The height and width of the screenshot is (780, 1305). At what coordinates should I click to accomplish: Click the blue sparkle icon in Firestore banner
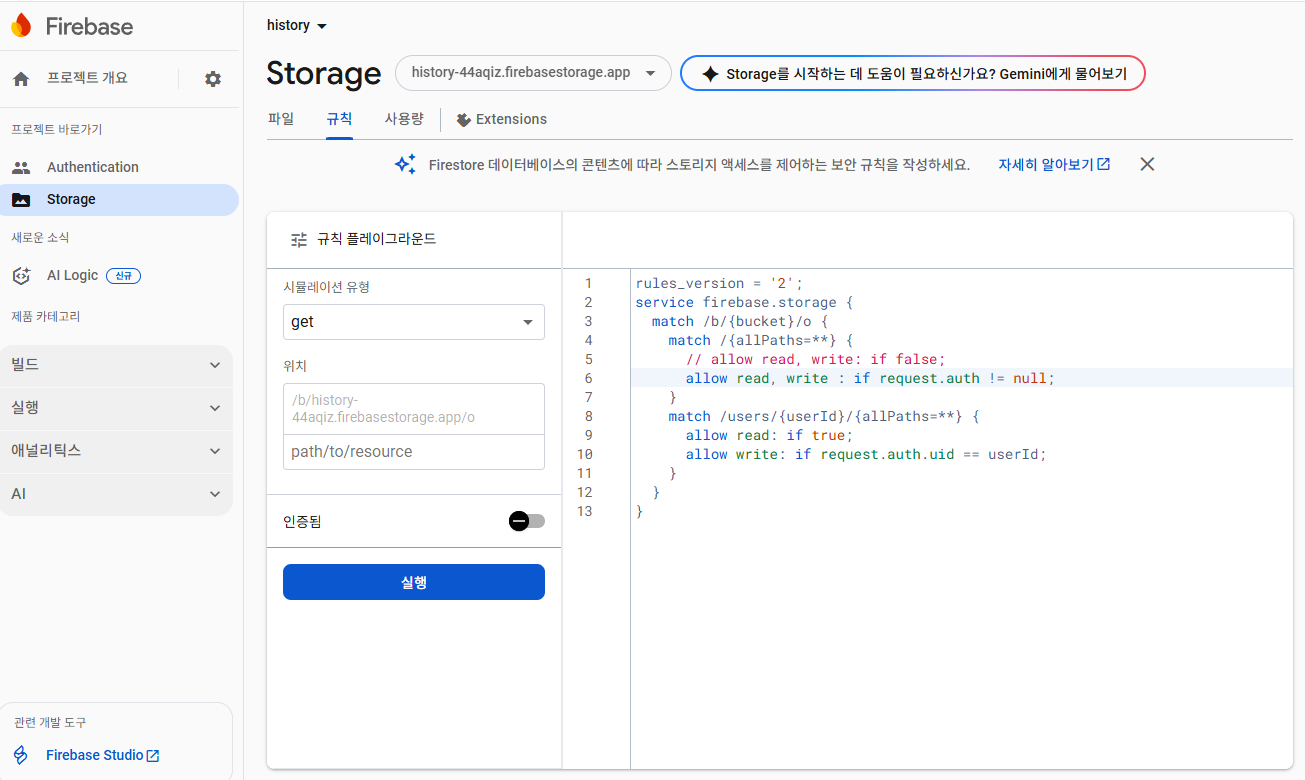click(405, 164)
